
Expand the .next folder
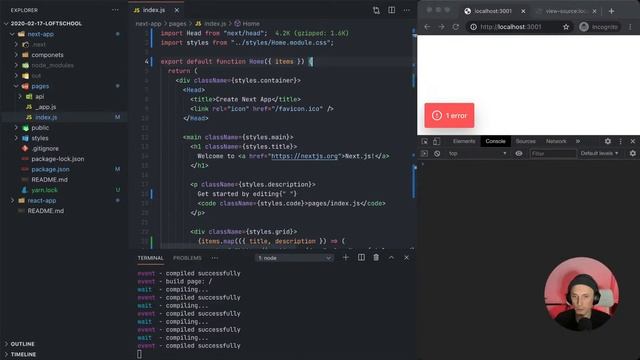39,44
